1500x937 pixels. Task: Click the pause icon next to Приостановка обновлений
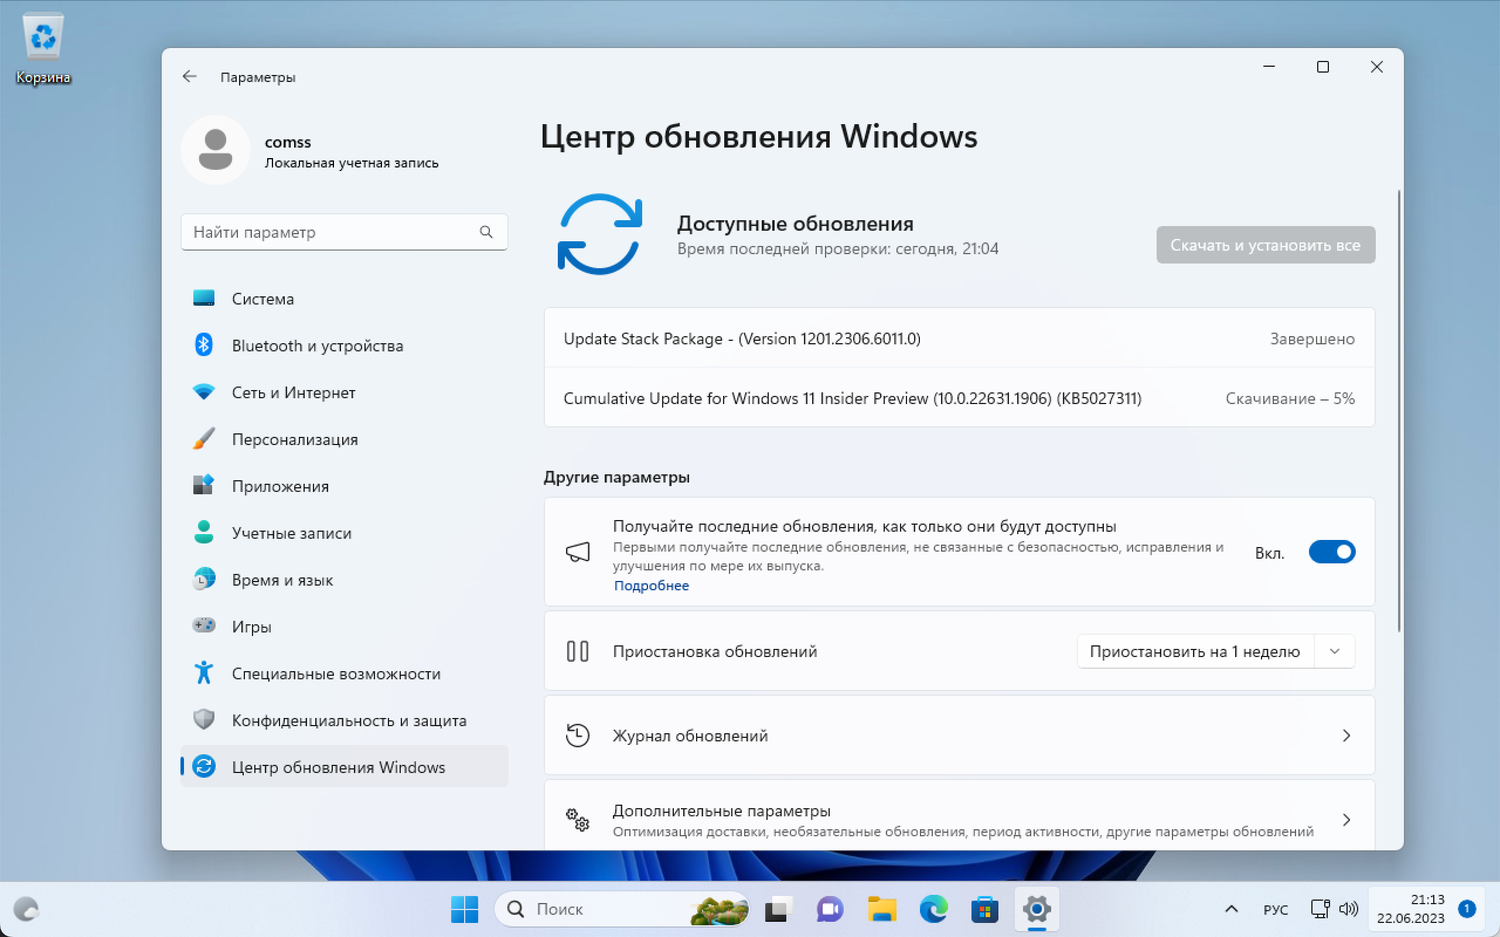(578, 651)
